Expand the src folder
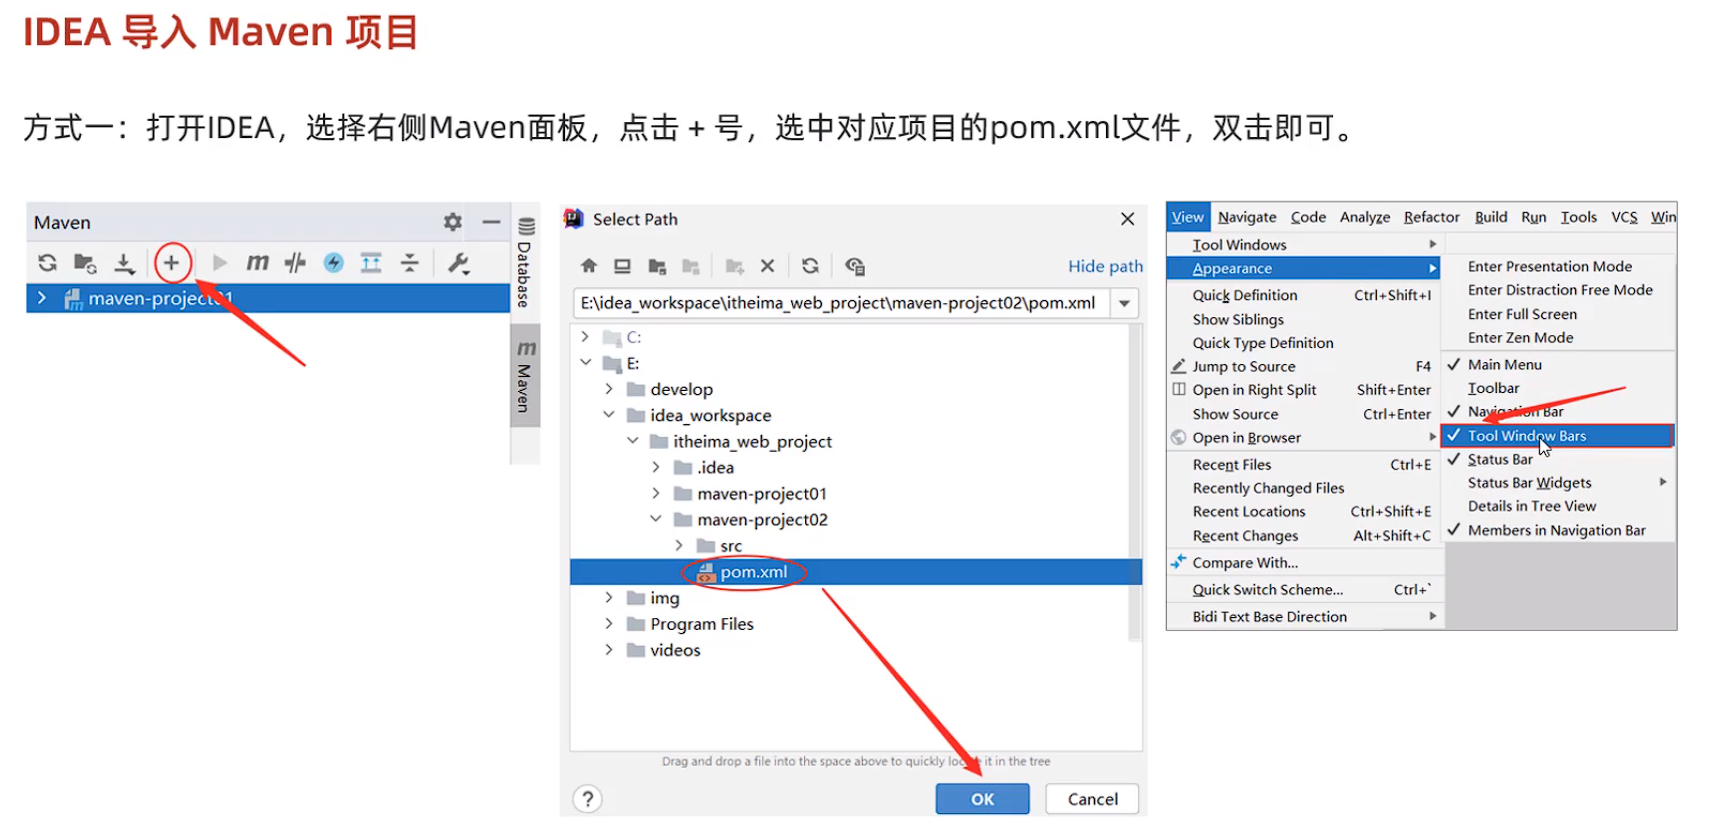Viewport: 1714px width, 831px height. click(679, 545)
